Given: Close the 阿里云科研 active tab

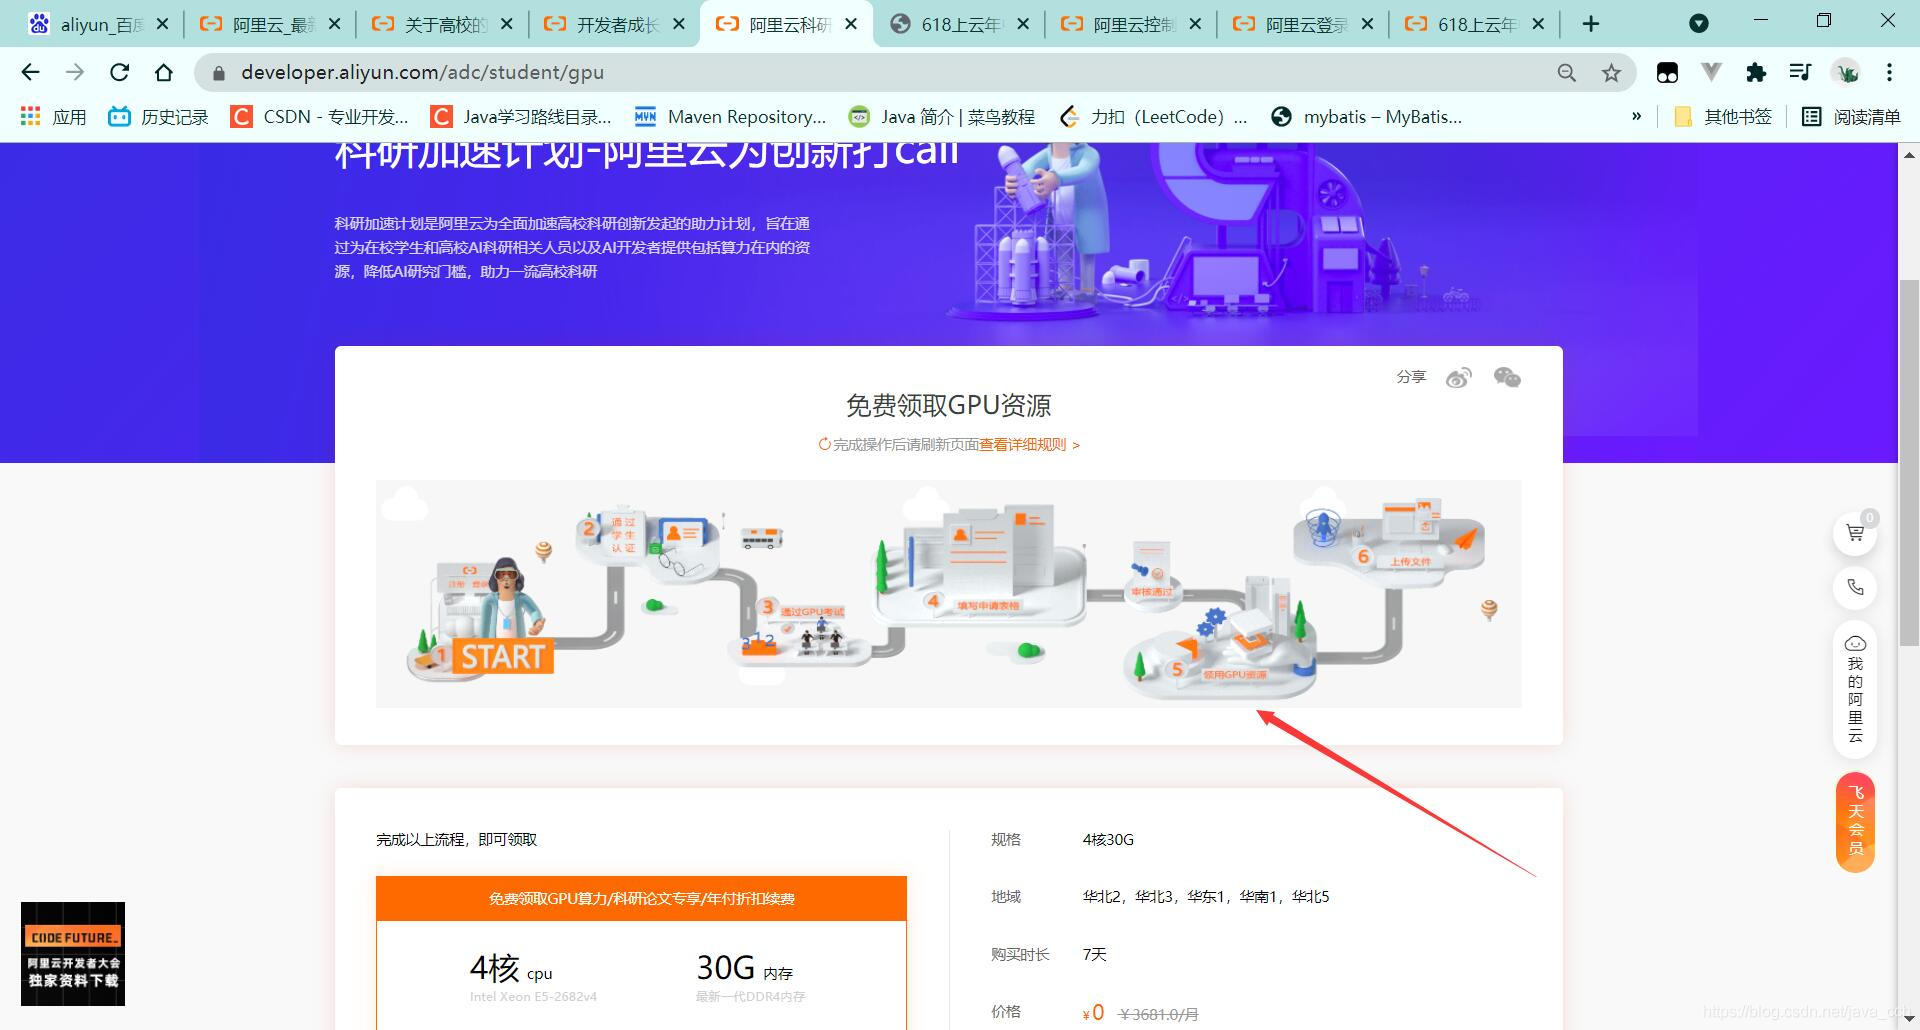Looking at the screenshot, I should tap(851, 24).
